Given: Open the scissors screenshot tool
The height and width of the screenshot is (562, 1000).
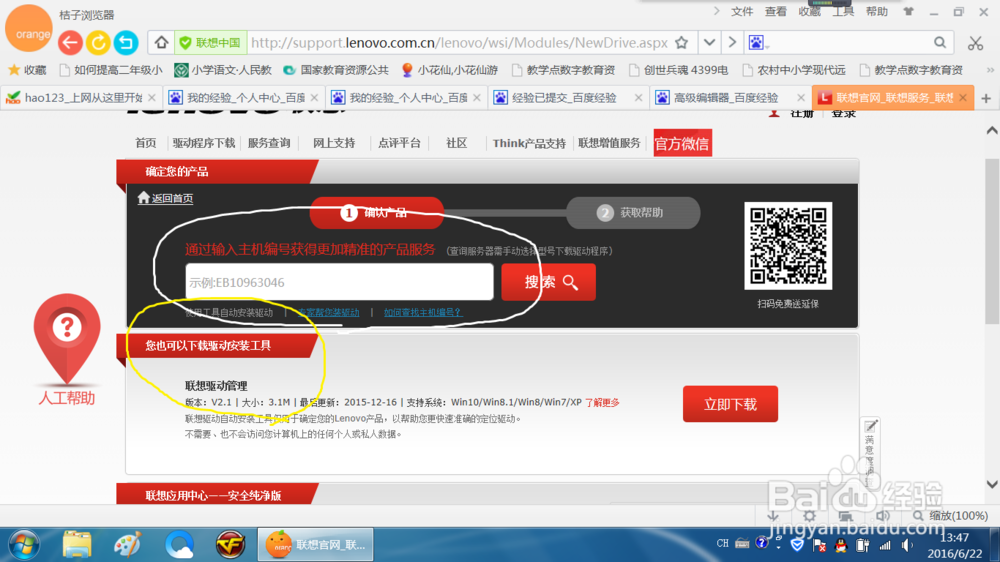Looking at the screenshot, I should (975, 43).
